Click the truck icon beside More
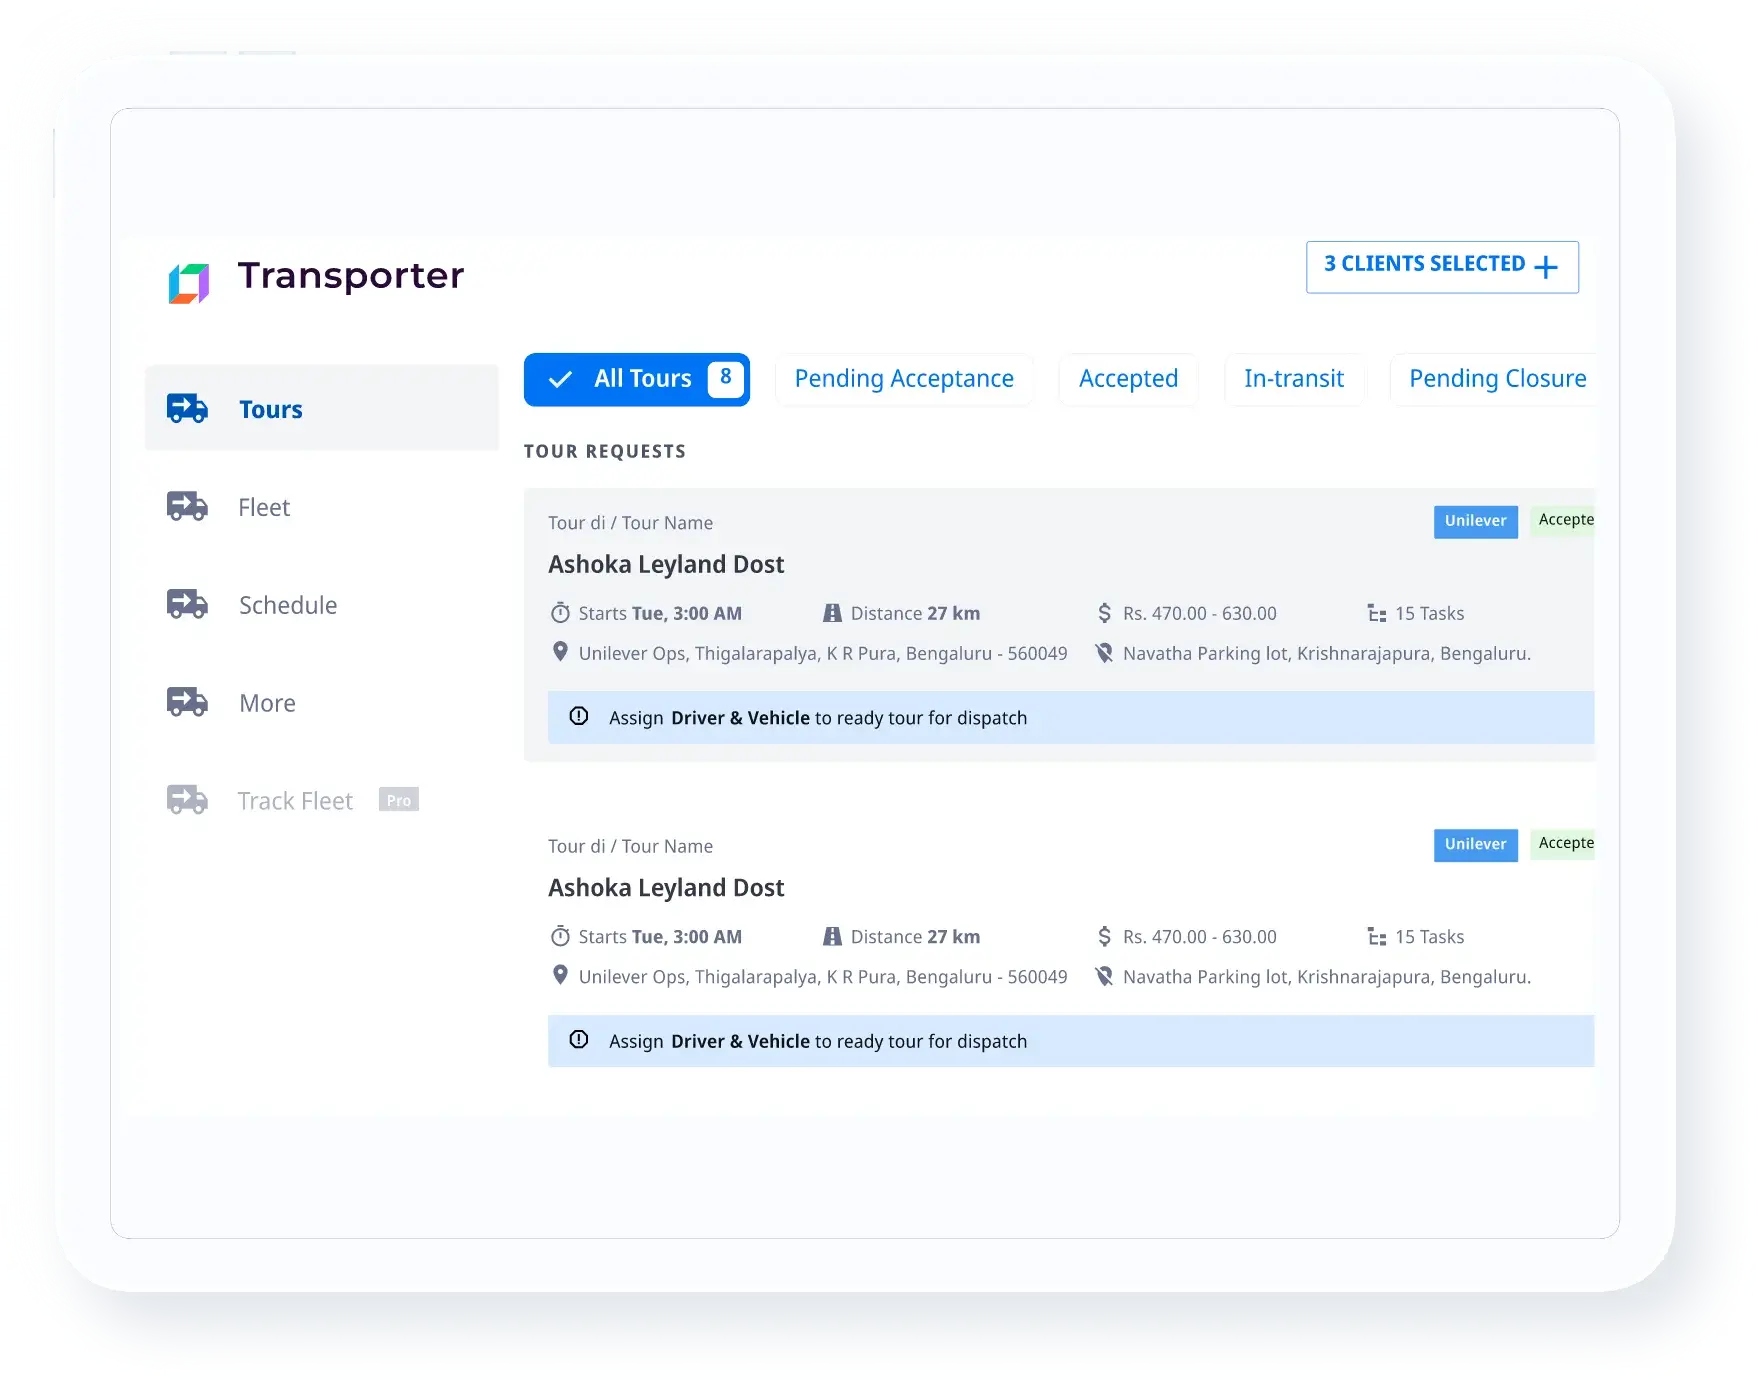 pos(187,702)
